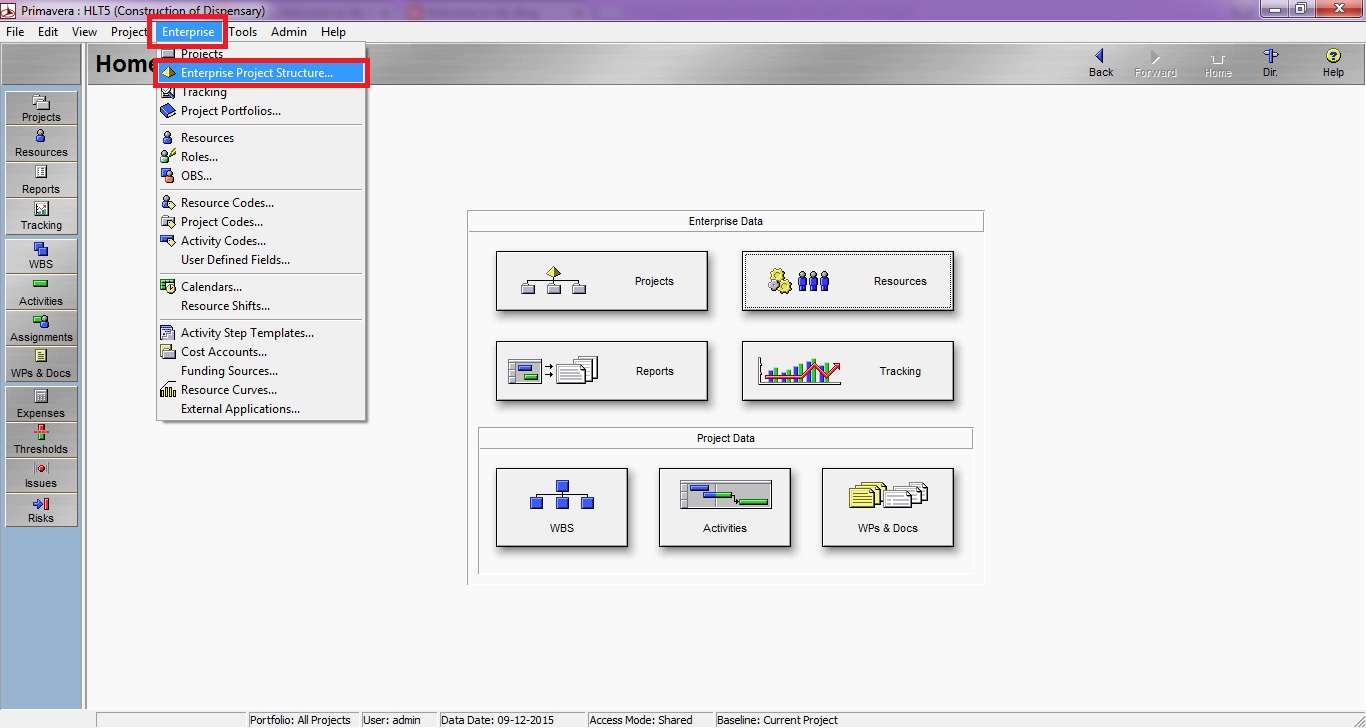This screenshot has width=1366, height=728.
Task: Select the Projects icon in the left sidebar
Action: [x=40, y=107]
